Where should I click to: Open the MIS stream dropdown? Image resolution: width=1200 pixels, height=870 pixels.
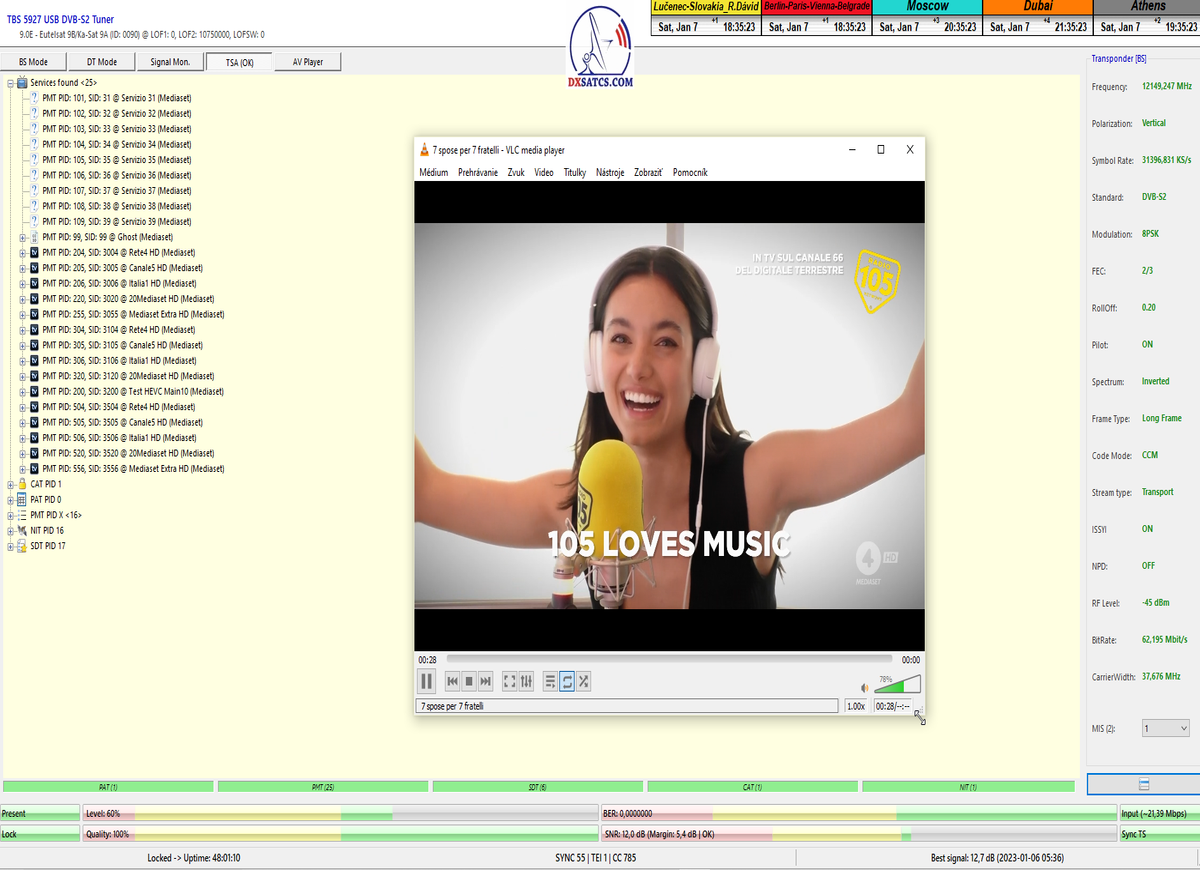(x=1165, y=728)
